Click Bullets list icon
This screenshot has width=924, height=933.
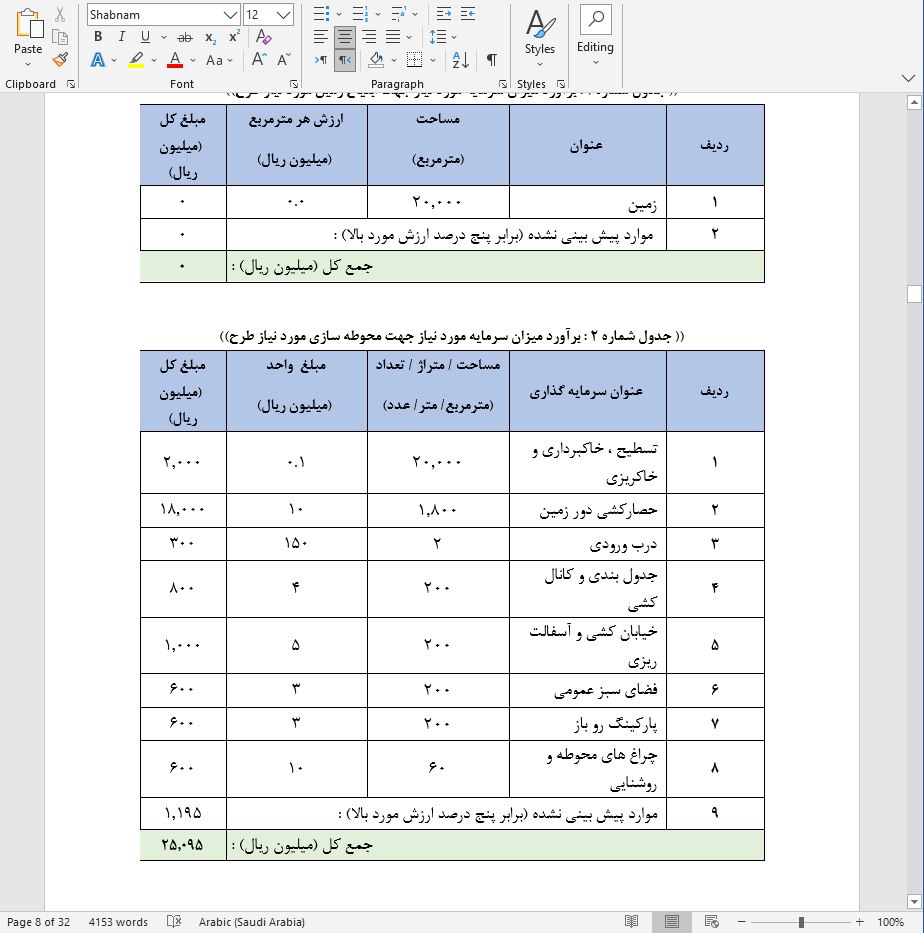(x=321, y=14)
